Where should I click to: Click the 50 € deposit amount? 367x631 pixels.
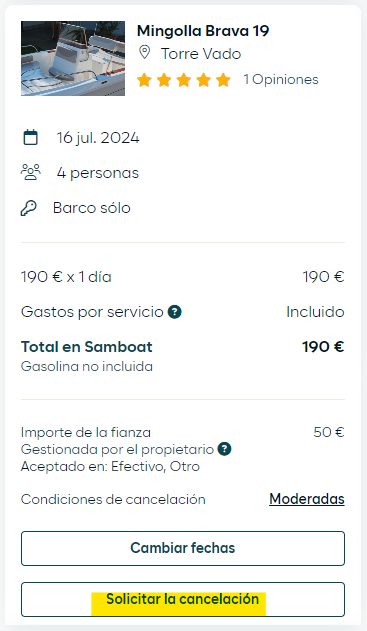[329, 432]
